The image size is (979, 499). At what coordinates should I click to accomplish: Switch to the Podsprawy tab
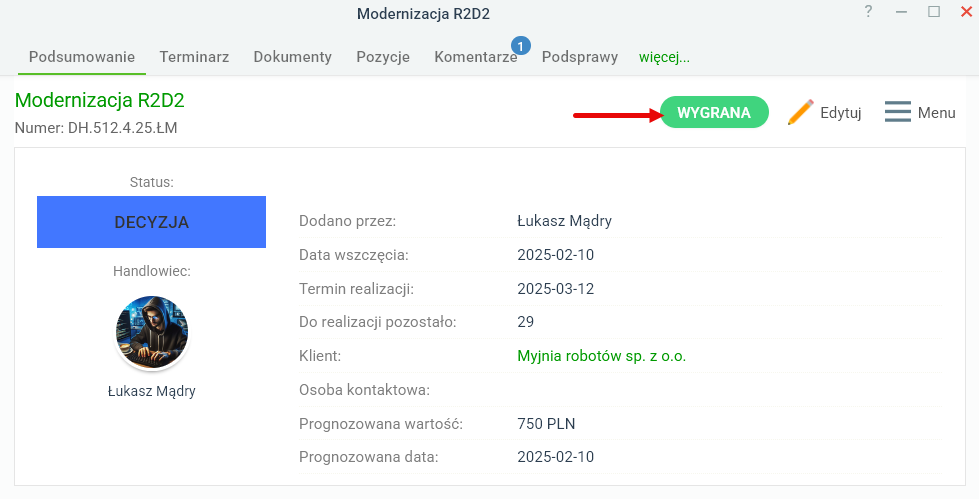[579, 57]
